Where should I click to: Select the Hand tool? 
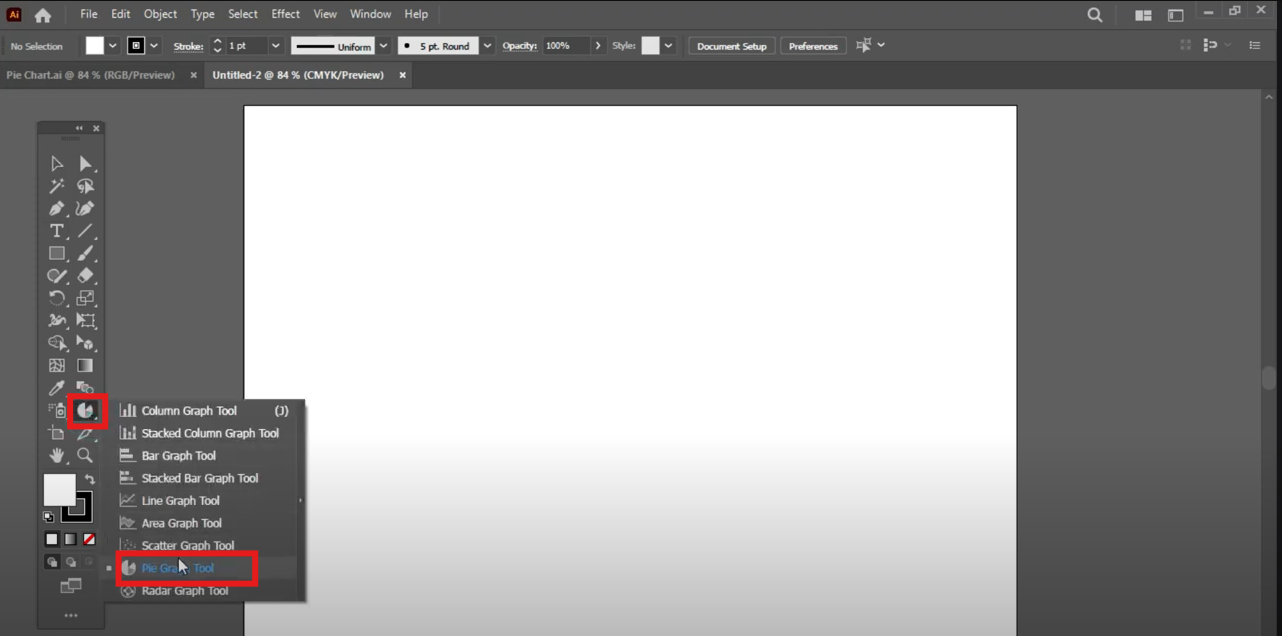pyautogui.click(x=57, y=455)
